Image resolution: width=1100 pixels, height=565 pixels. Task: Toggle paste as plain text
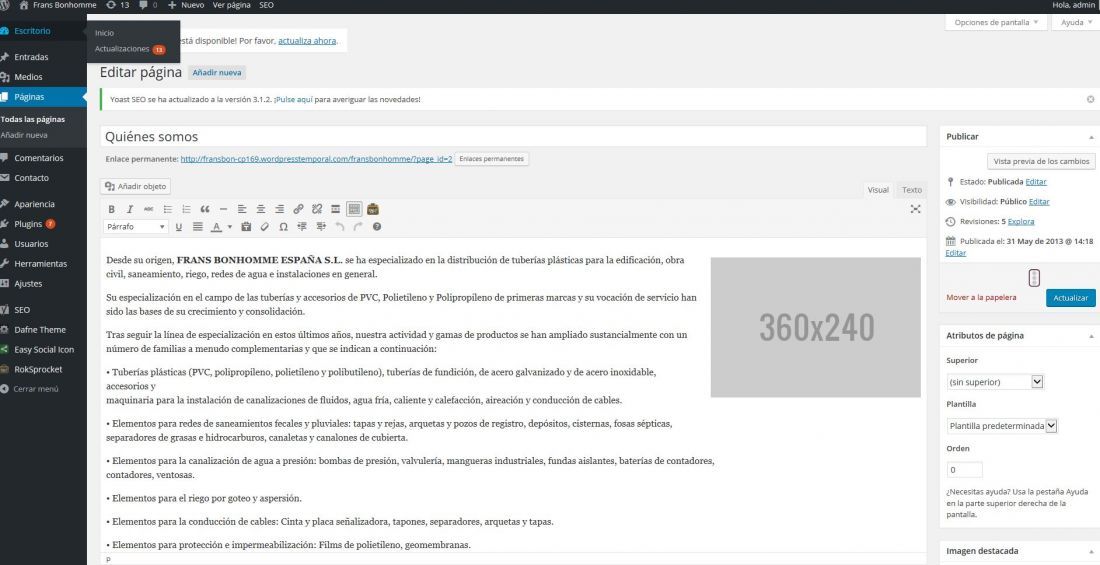246,227
